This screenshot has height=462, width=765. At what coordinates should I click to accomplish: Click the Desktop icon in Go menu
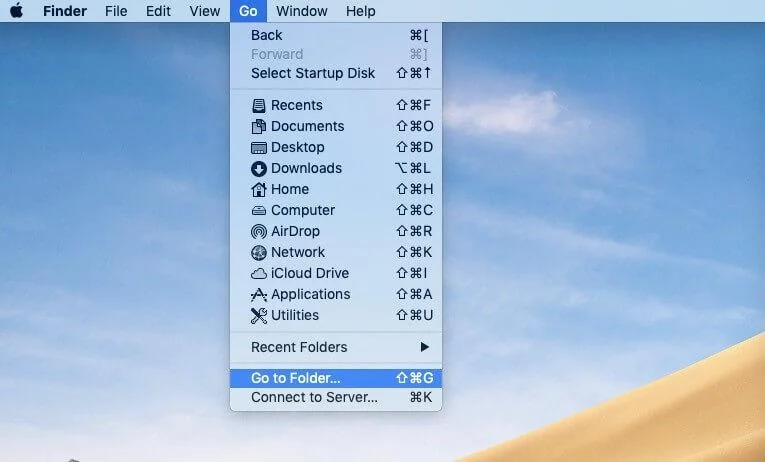point(259,147)
